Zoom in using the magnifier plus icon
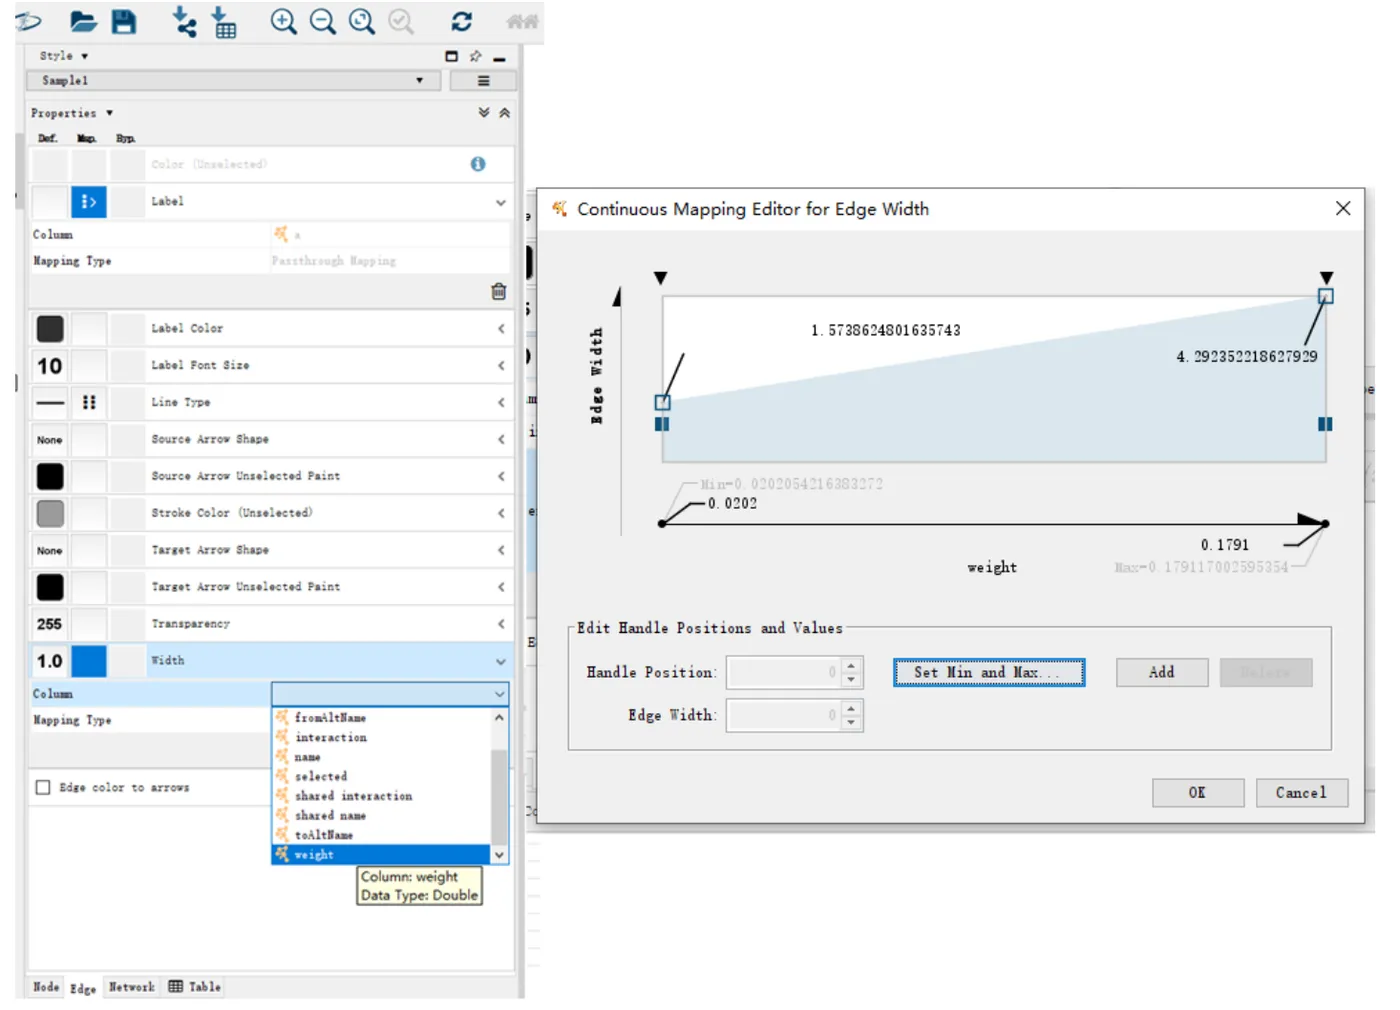Viewport: 1400px width, 1010px height. pos(284,22)
